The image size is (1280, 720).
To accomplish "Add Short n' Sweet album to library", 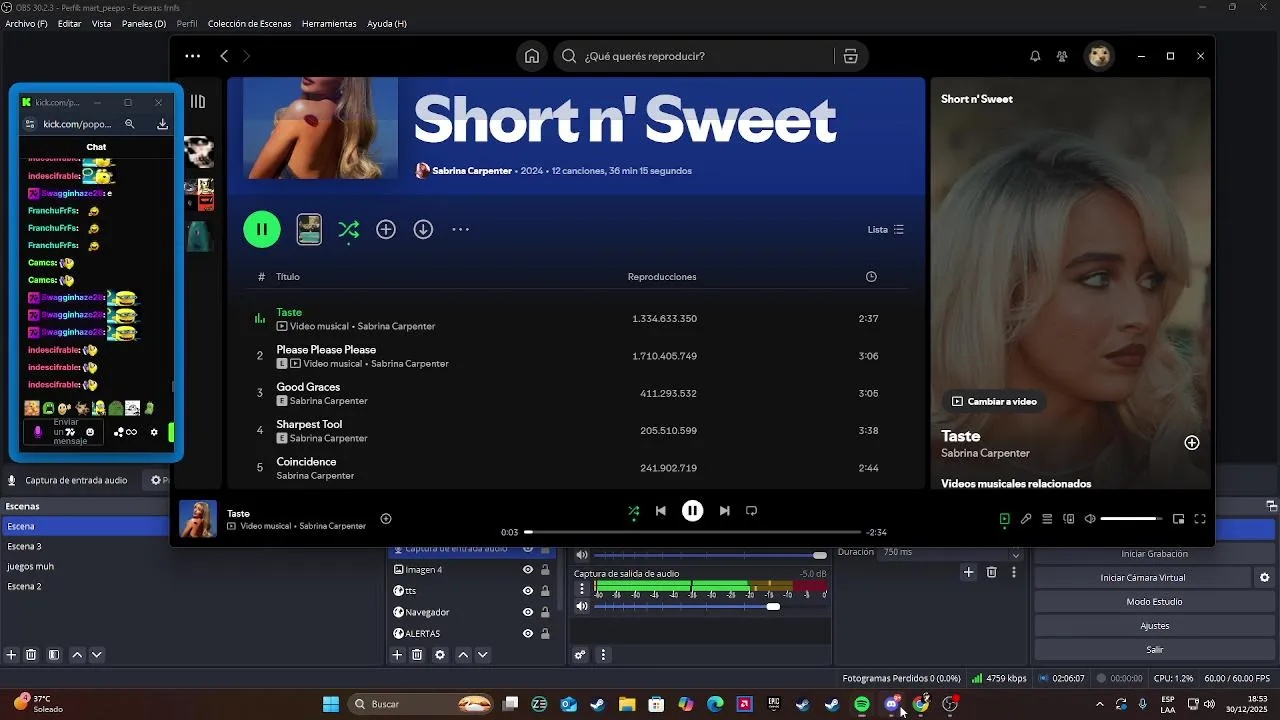I will (x=386, y=230).
